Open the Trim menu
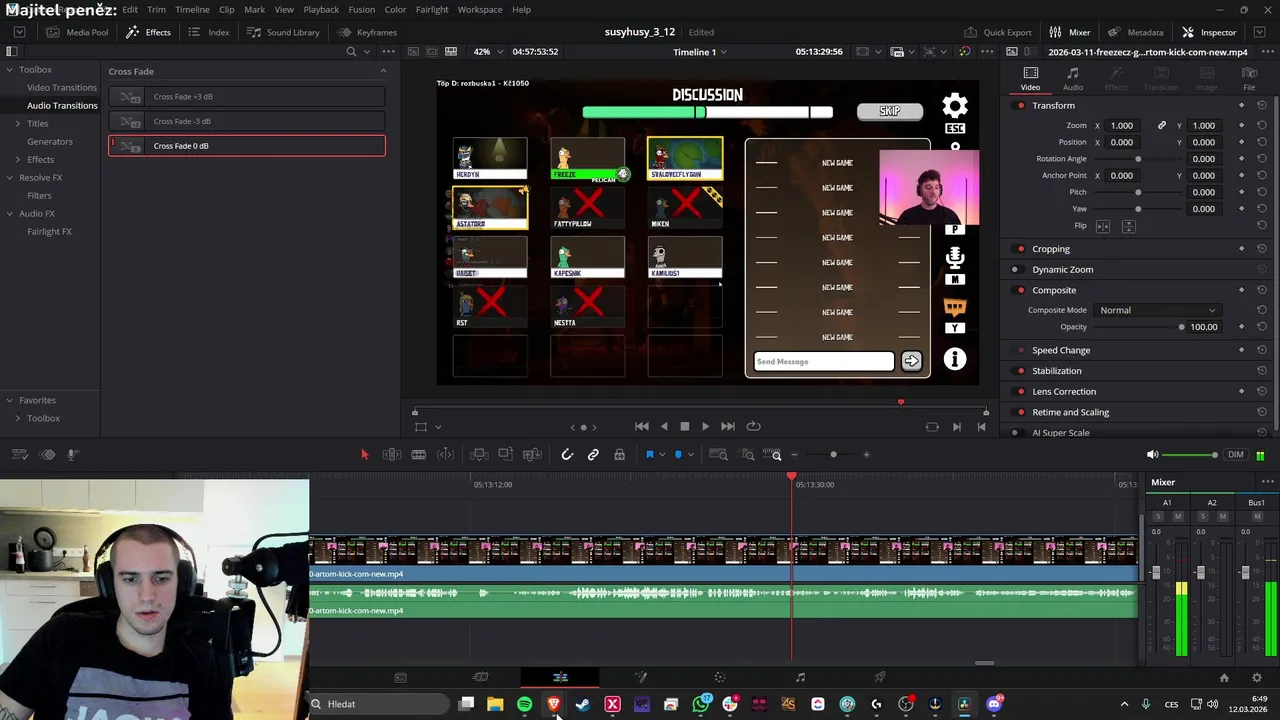This screenshot has width=1280, height=720. [157, 10]
